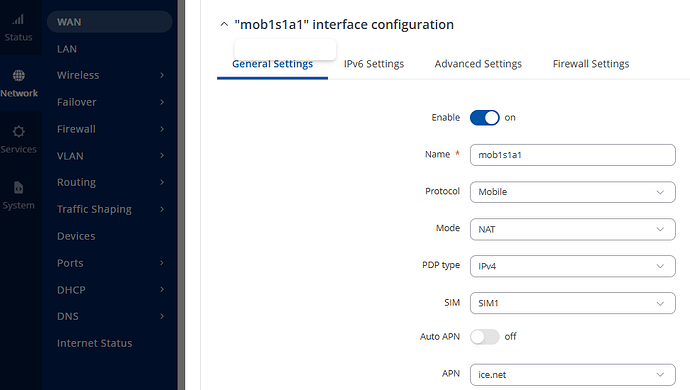690x390 pixels.
Task: Expand the Routing submenu chevron
Action: (162, 182)
